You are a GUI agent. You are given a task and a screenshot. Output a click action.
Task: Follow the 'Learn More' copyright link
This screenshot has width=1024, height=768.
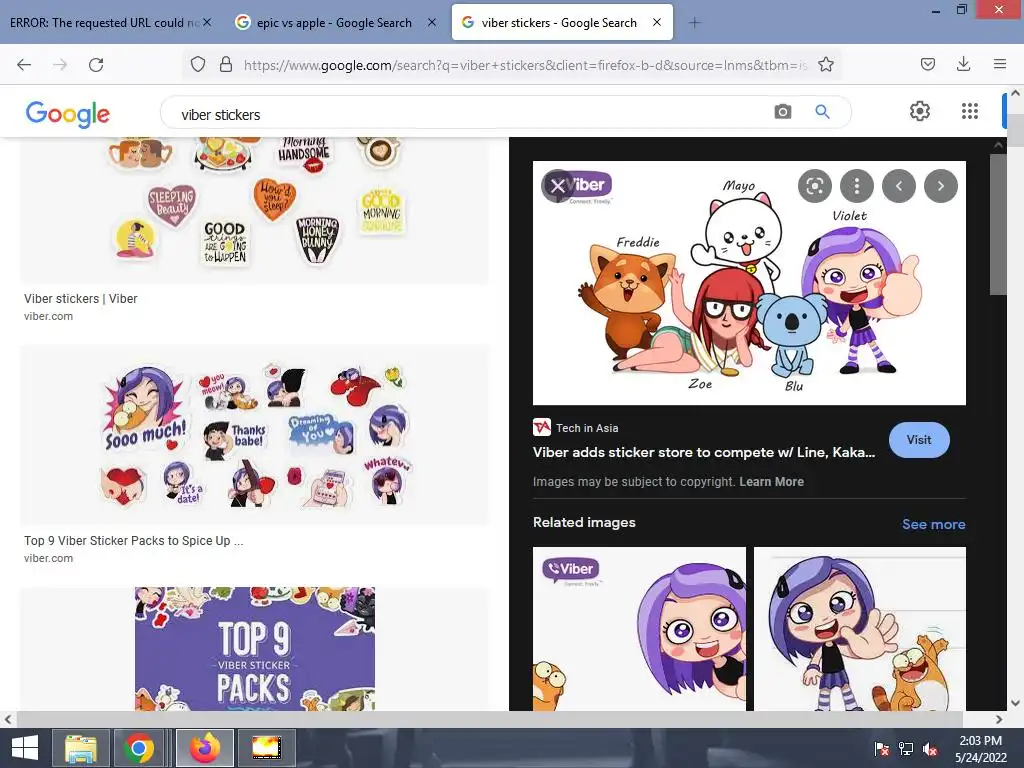pyautogui.click(x=771, y=481)
